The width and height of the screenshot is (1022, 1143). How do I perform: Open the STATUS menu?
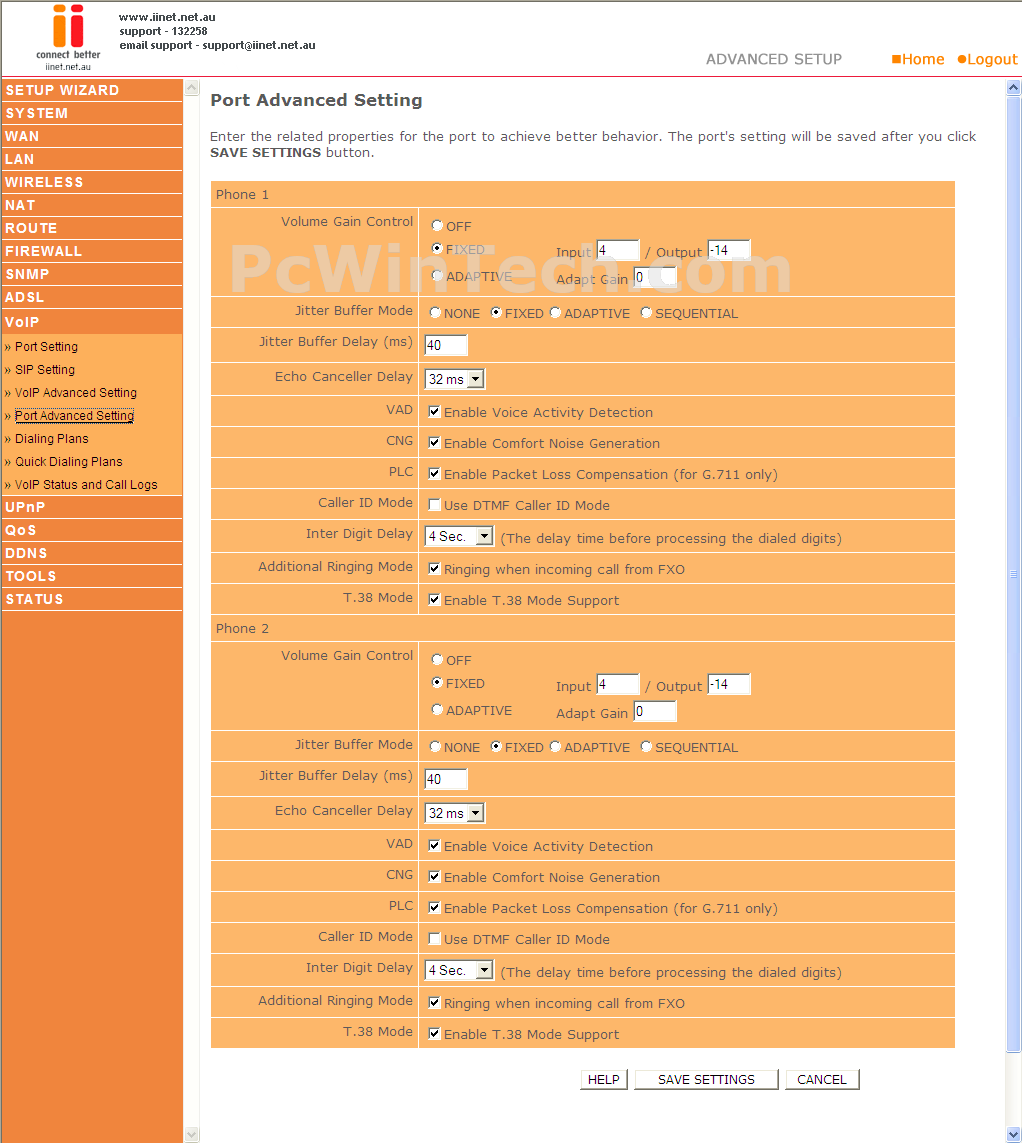tap(92, 598)
